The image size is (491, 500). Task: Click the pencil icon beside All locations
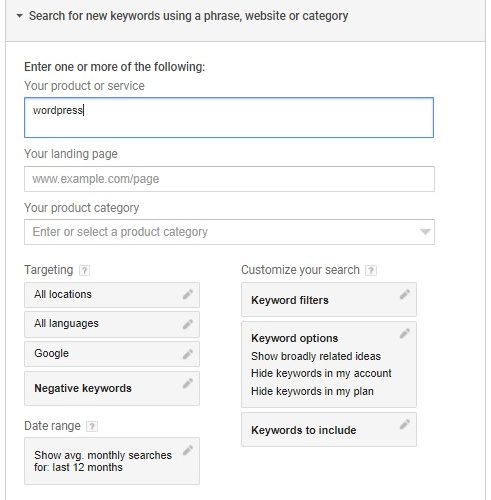click(x=188, y=294)
